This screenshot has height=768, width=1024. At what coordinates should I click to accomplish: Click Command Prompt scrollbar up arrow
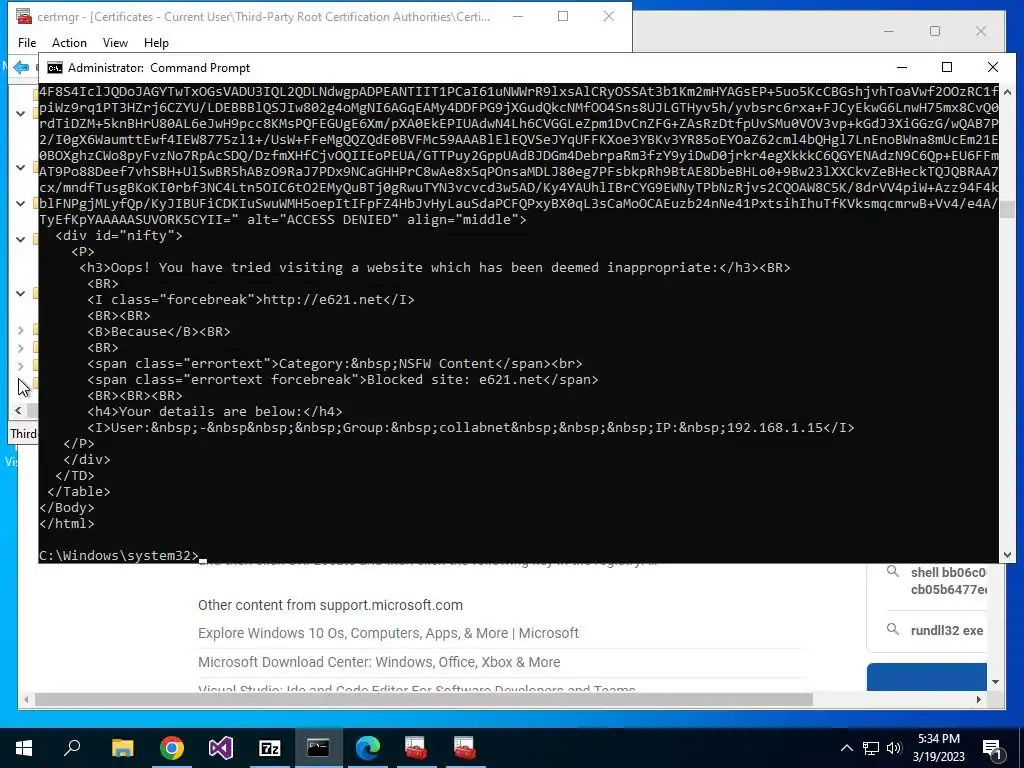coord(1008,92)
